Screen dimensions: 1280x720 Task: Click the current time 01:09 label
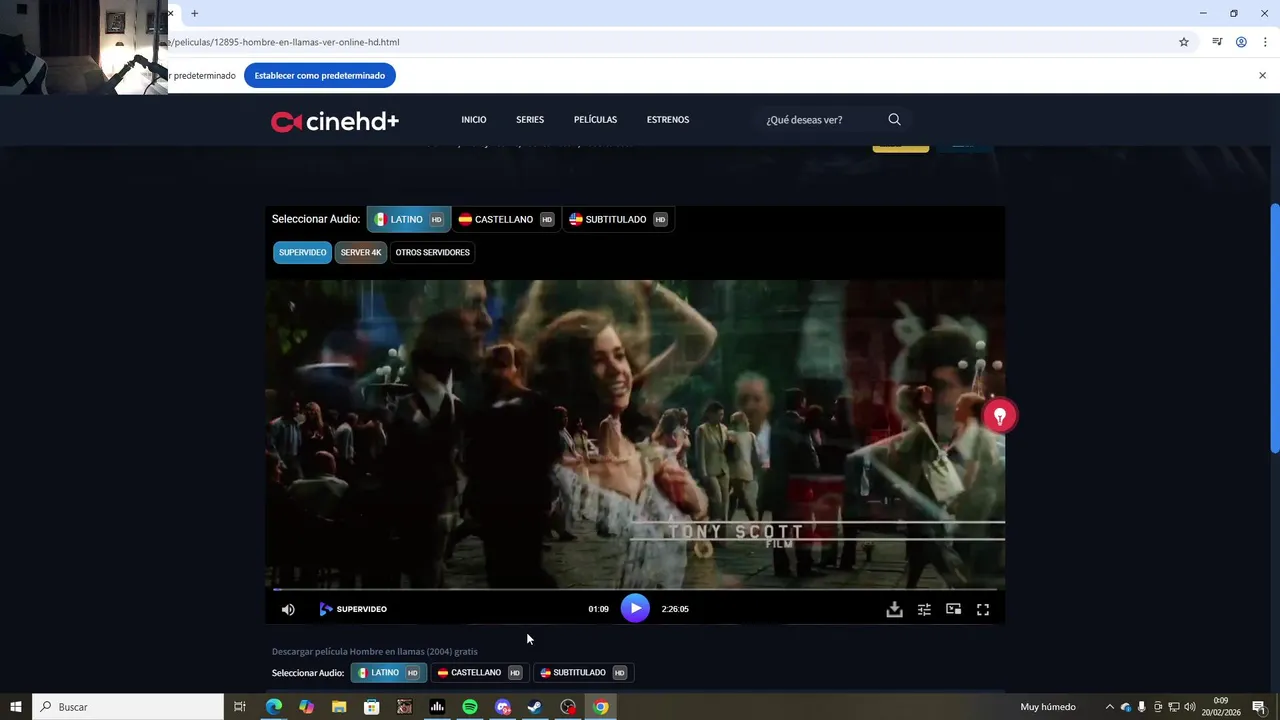click(598, 609)
